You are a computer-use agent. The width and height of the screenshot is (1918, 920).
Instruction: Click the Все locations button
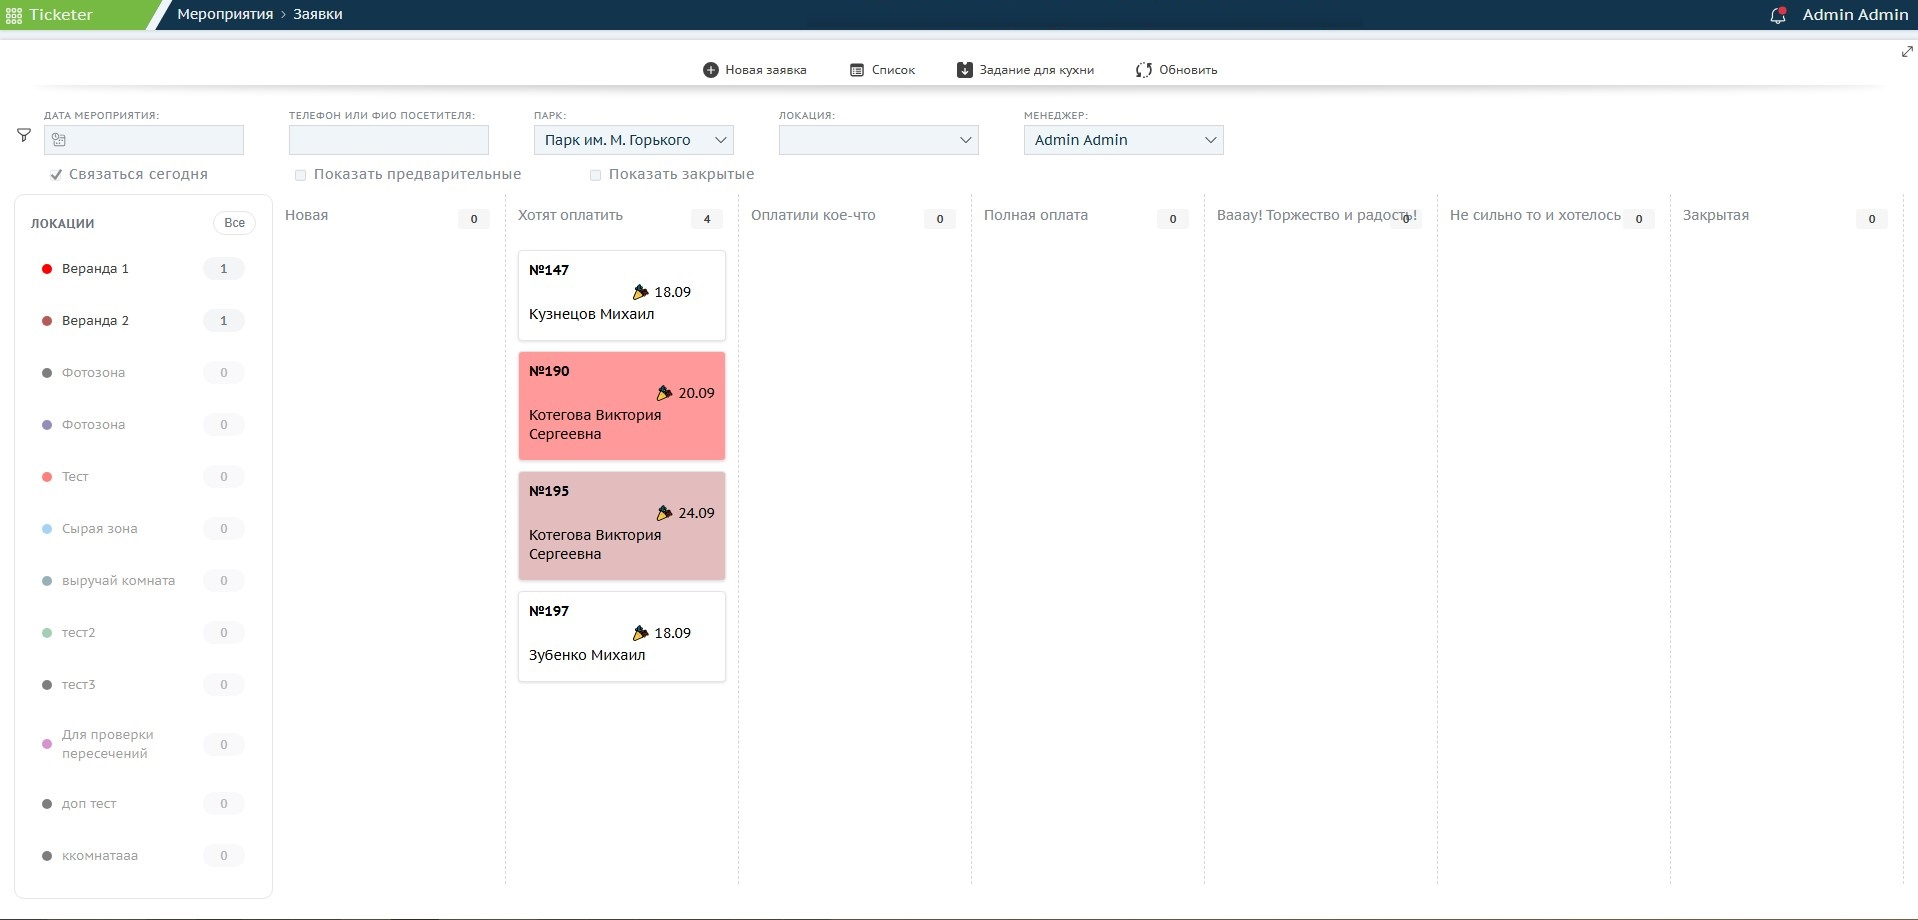[x=235, y=223]
